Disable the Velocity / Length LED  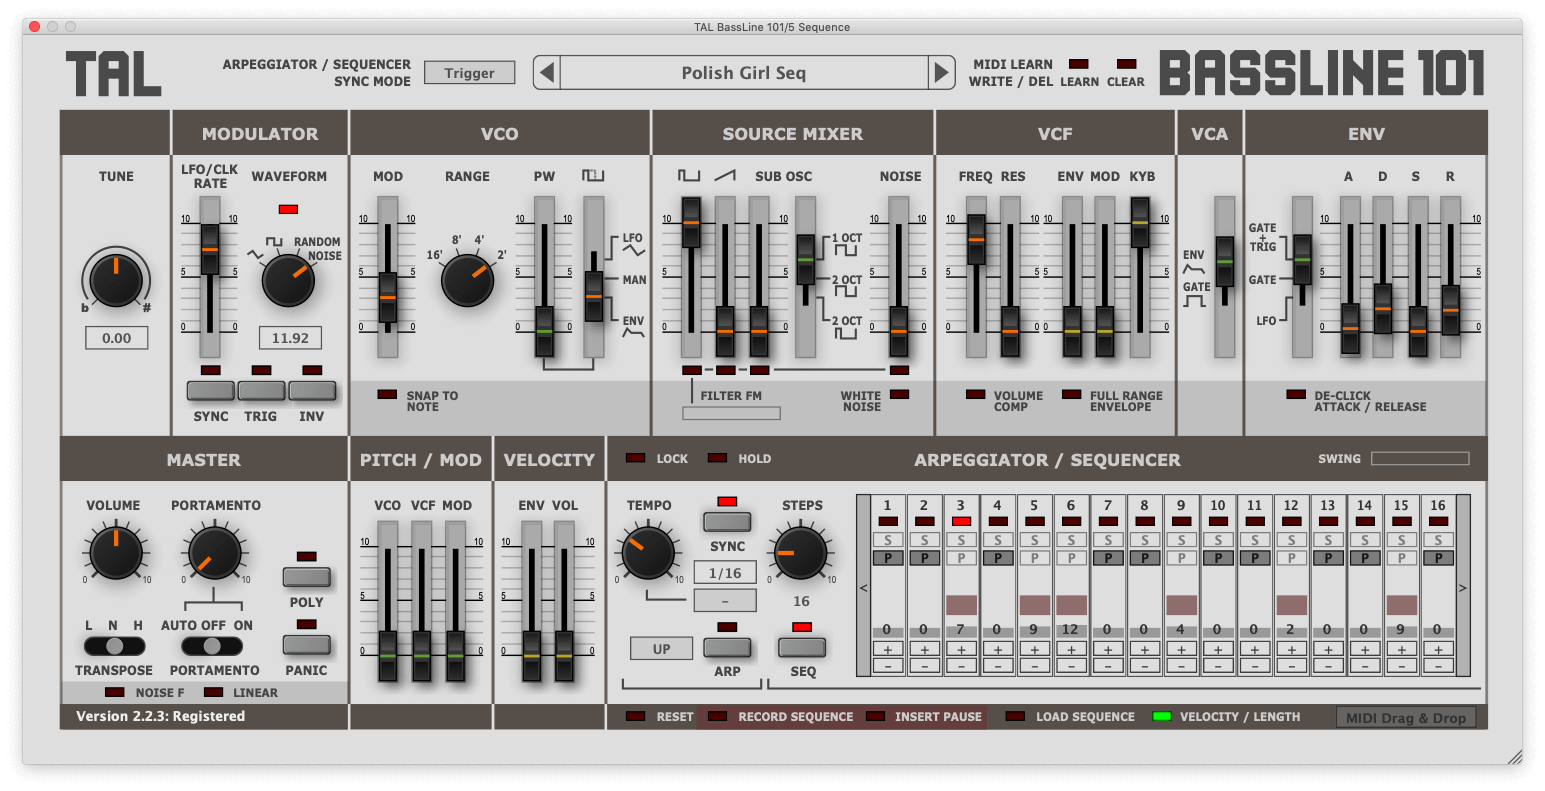[1161, 716]
